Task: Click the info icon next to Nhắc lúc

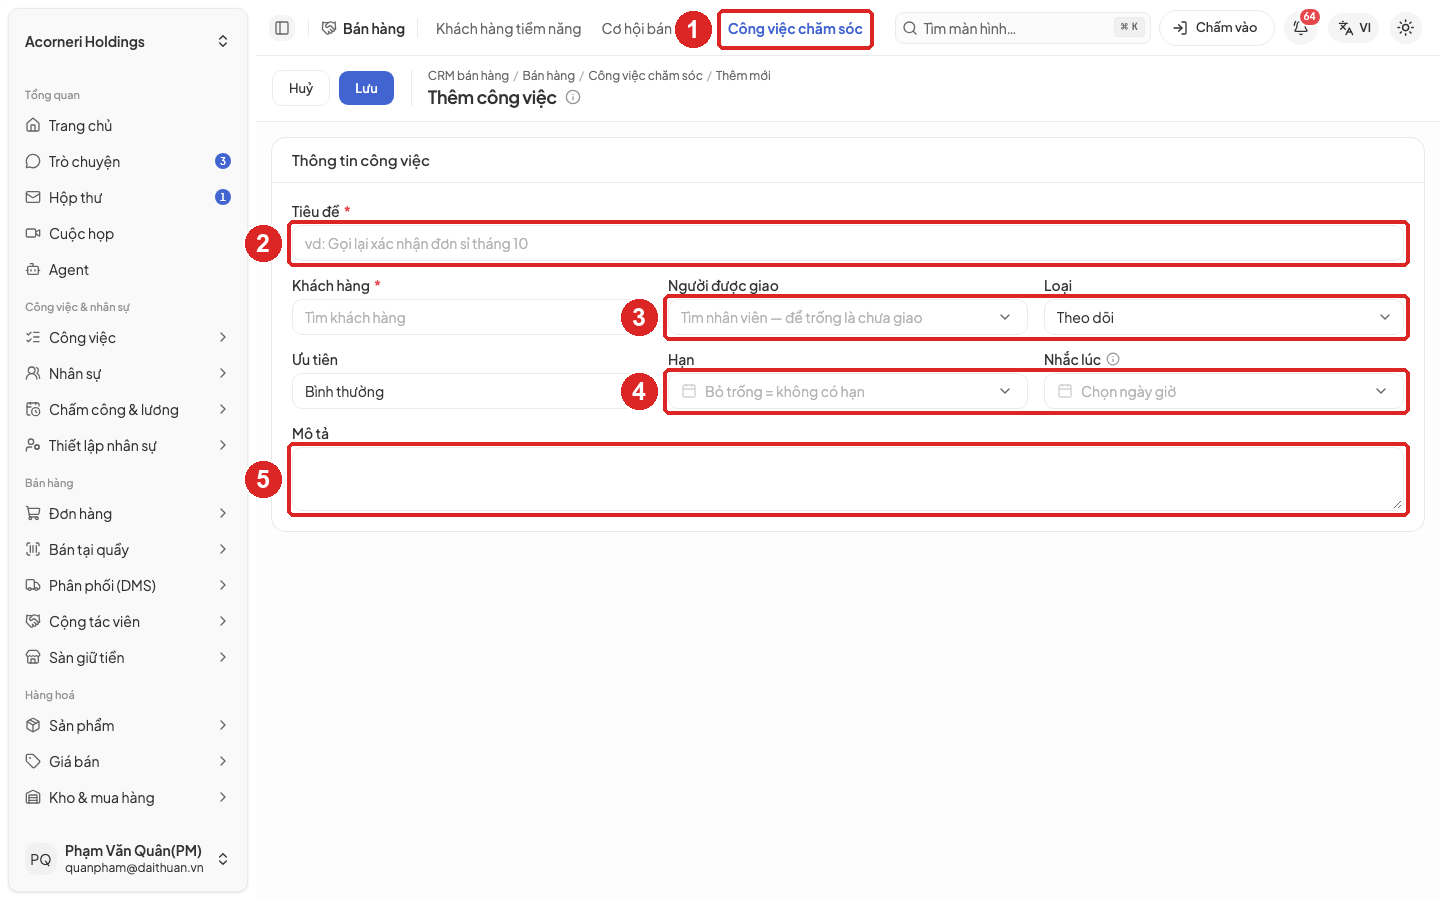Action: [x=1113, y=359]
